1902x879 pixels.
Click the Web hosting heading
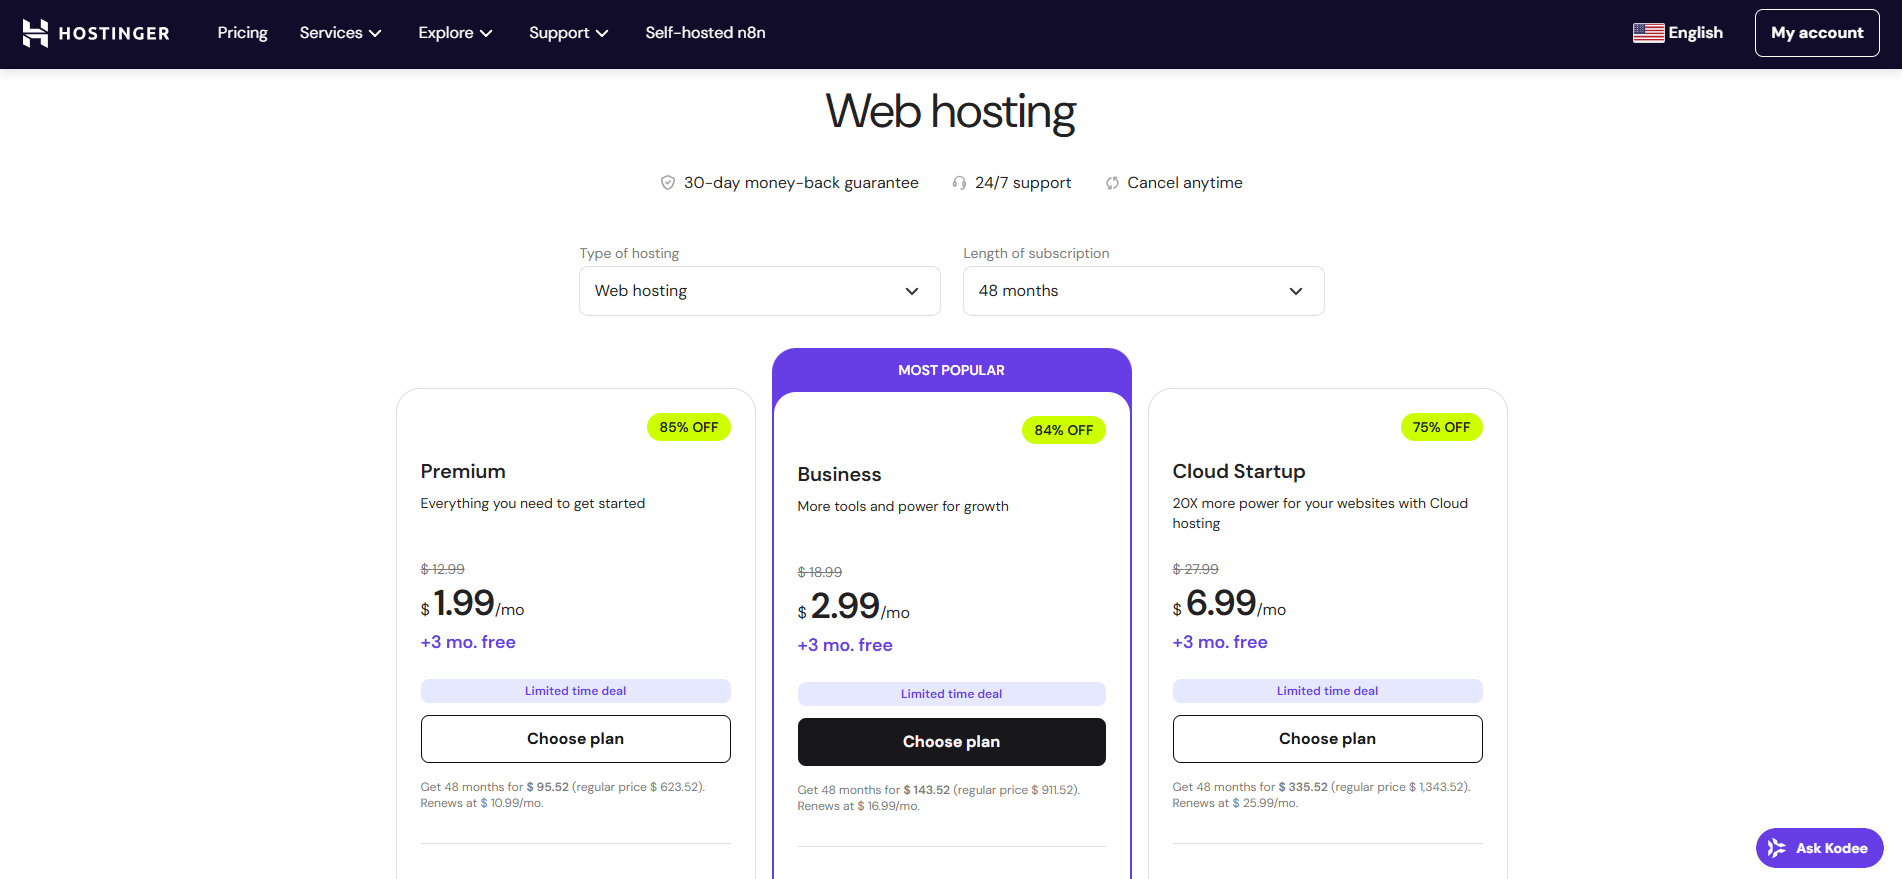pyautogui.click(x=951, y=111)
